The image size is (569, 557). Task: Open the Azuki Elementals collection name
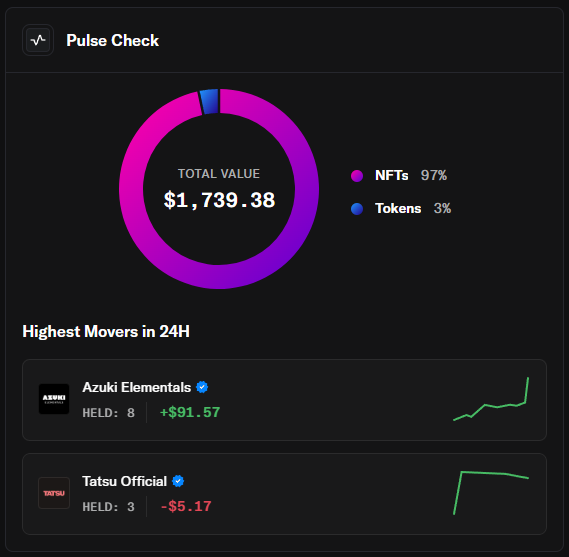(136, 387)
